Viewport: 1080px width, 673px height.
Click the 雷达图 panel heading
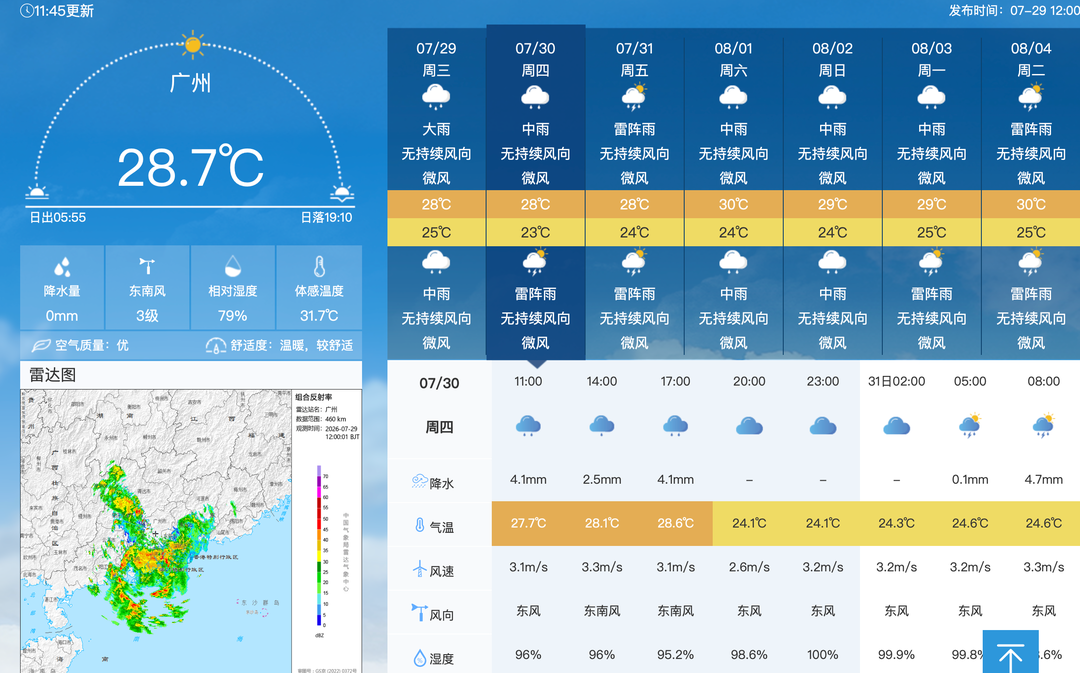pyautogui.click(x=52, y=375)
